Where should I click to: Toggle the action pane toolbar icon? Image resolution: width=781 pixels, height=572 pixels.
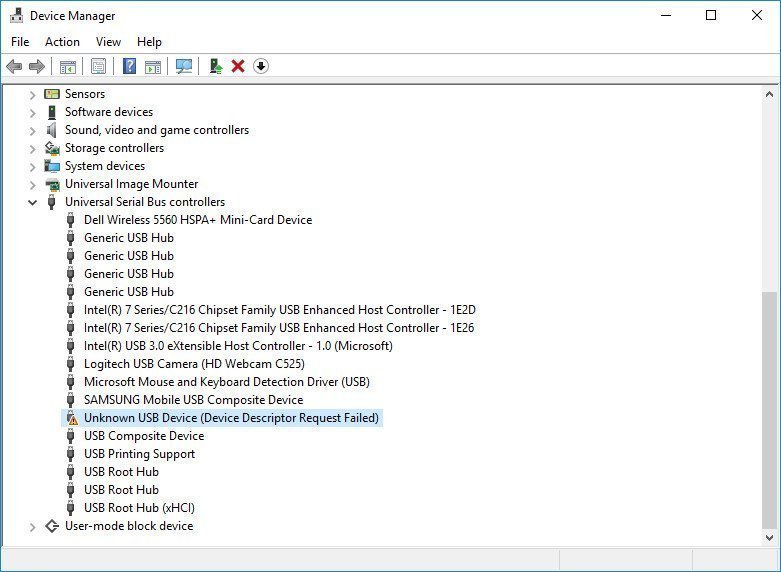click(153, 66)
